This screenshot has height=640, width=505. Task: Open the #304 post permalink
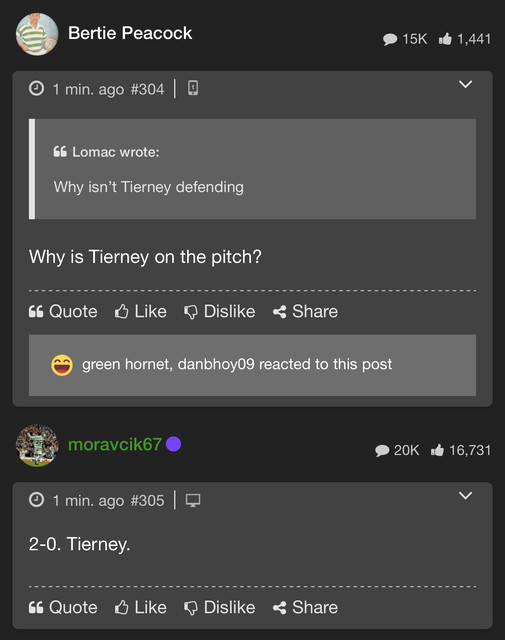point(147,89)
